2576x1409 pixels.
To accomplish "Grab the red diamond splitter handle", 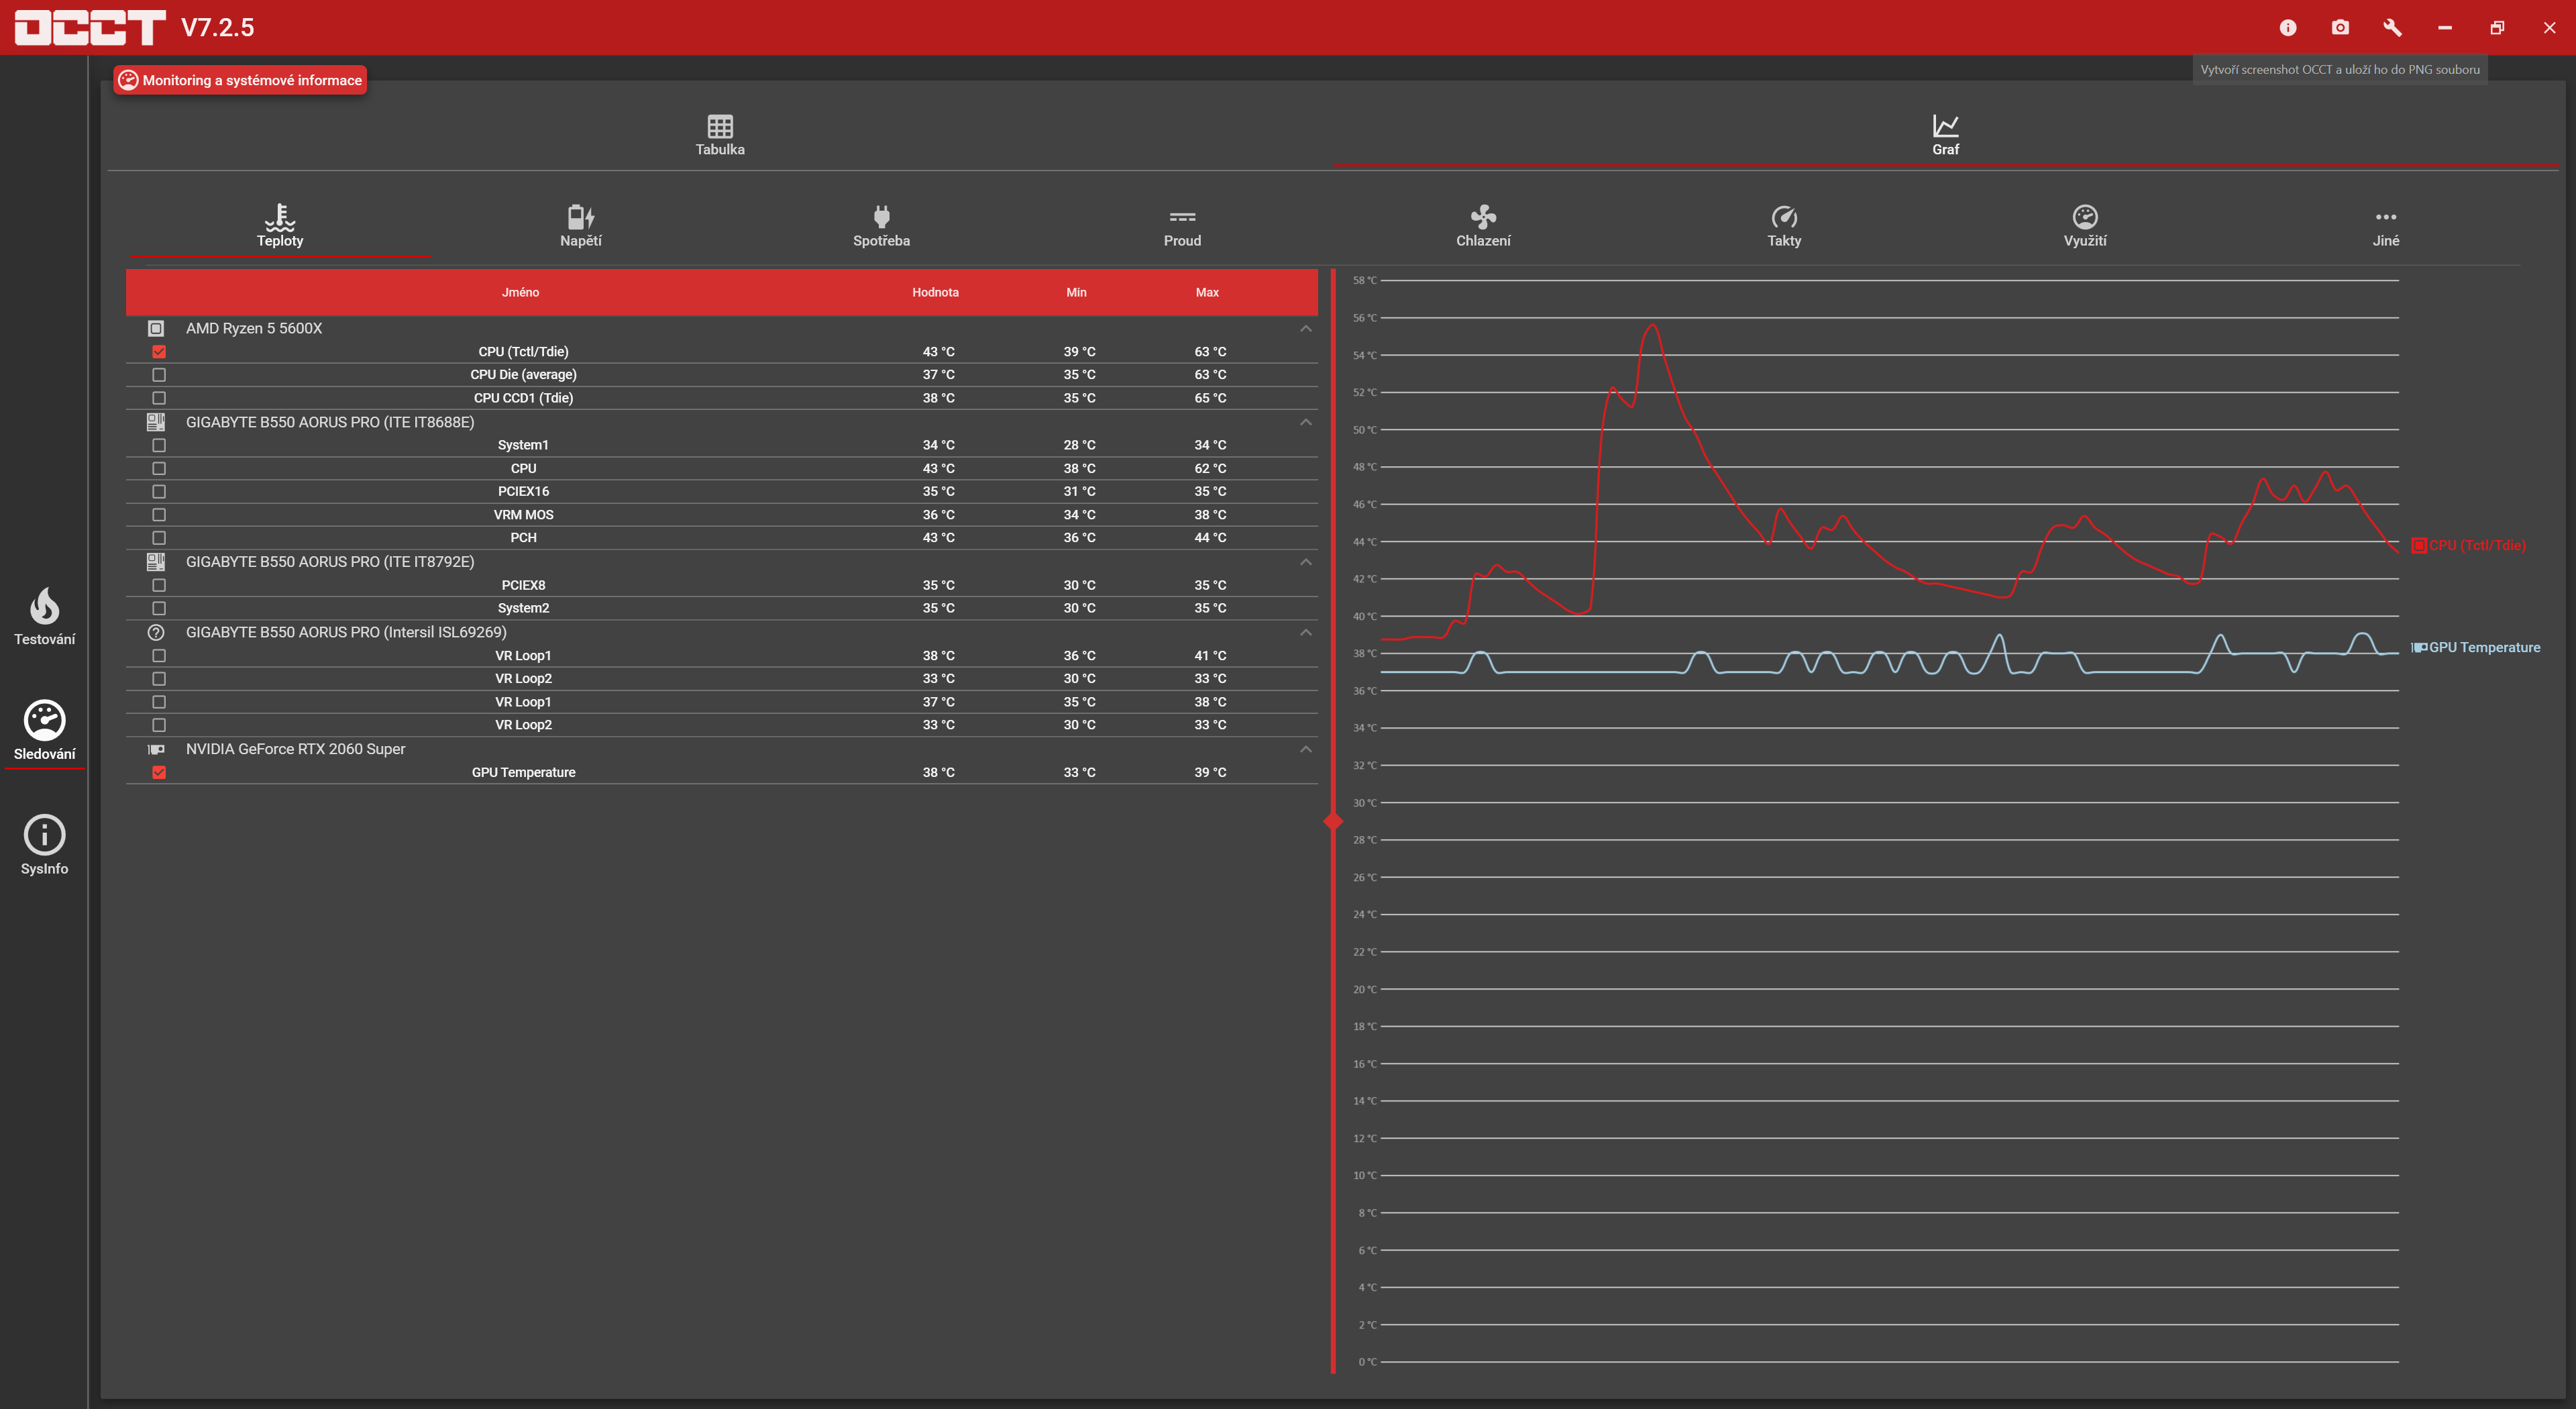I will tap(1333, 821).
